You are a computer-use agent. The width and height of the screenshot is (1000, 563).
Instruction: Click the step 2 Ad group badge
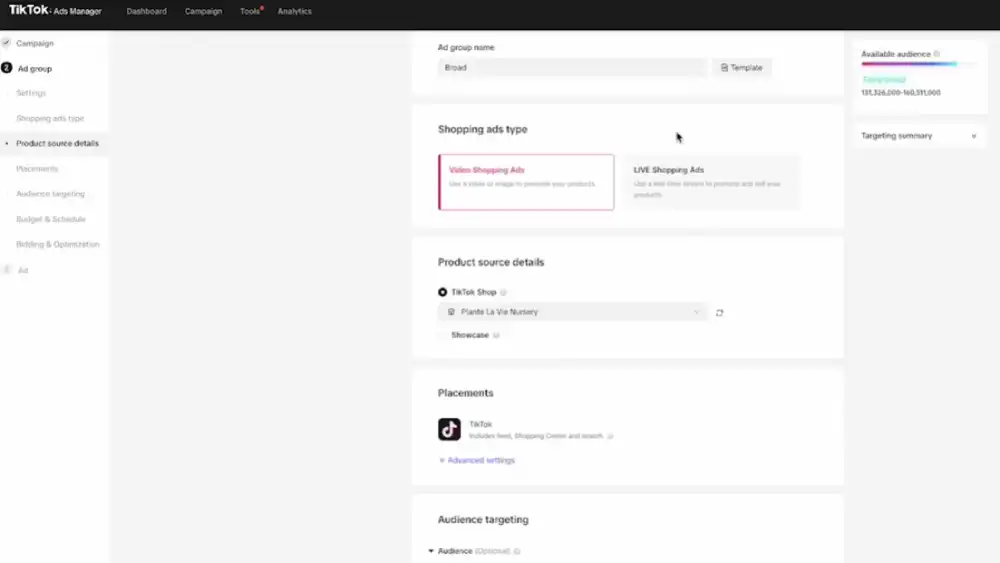7,69
